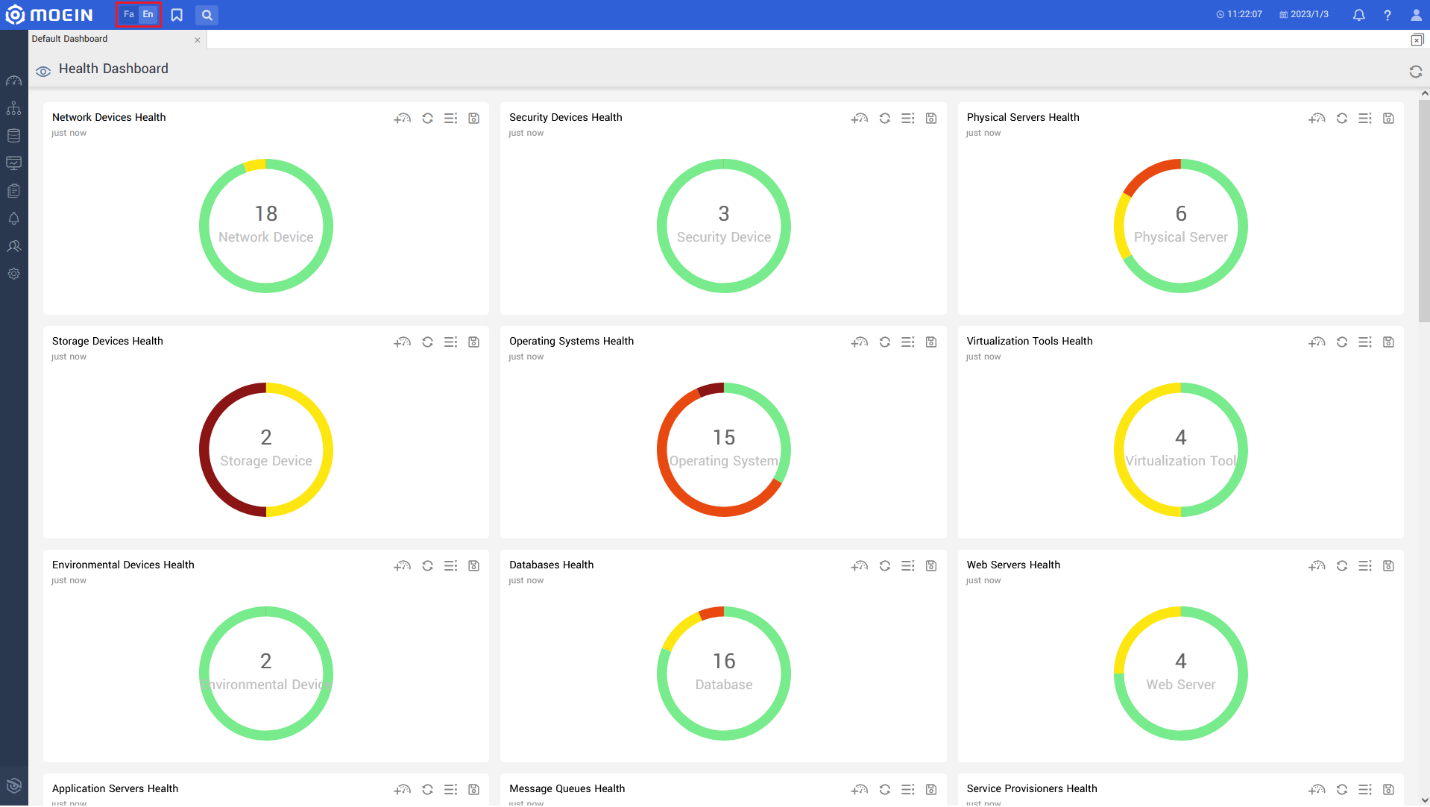The width and height of the screenshot is (1430, 807).
Task: Click the 15 Operating System count
Action: click(x=724, y=438)
